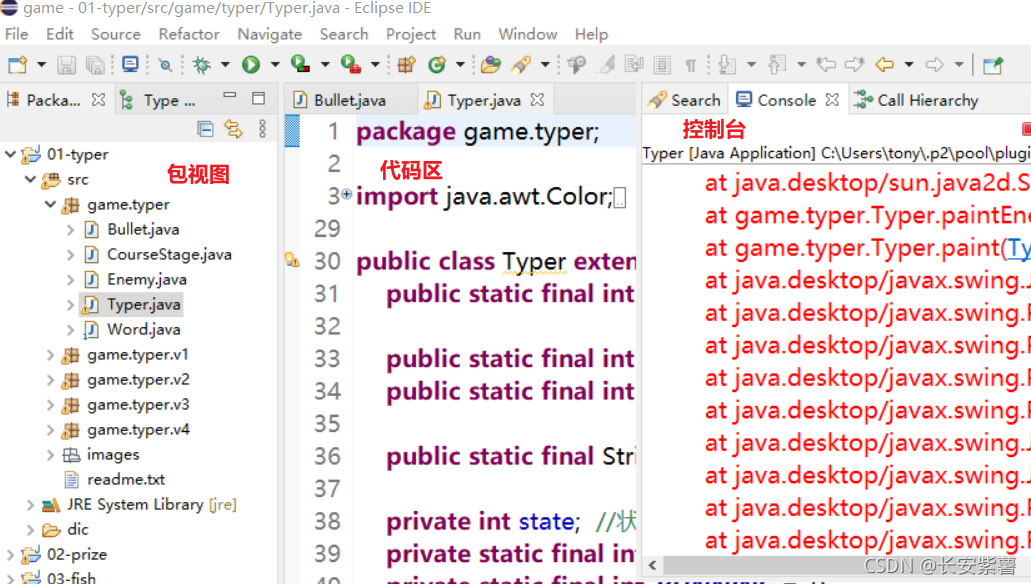This screenshot has height=584, width=1031.
Task: Collapse the game.typer package node
Action: point(51,205)
